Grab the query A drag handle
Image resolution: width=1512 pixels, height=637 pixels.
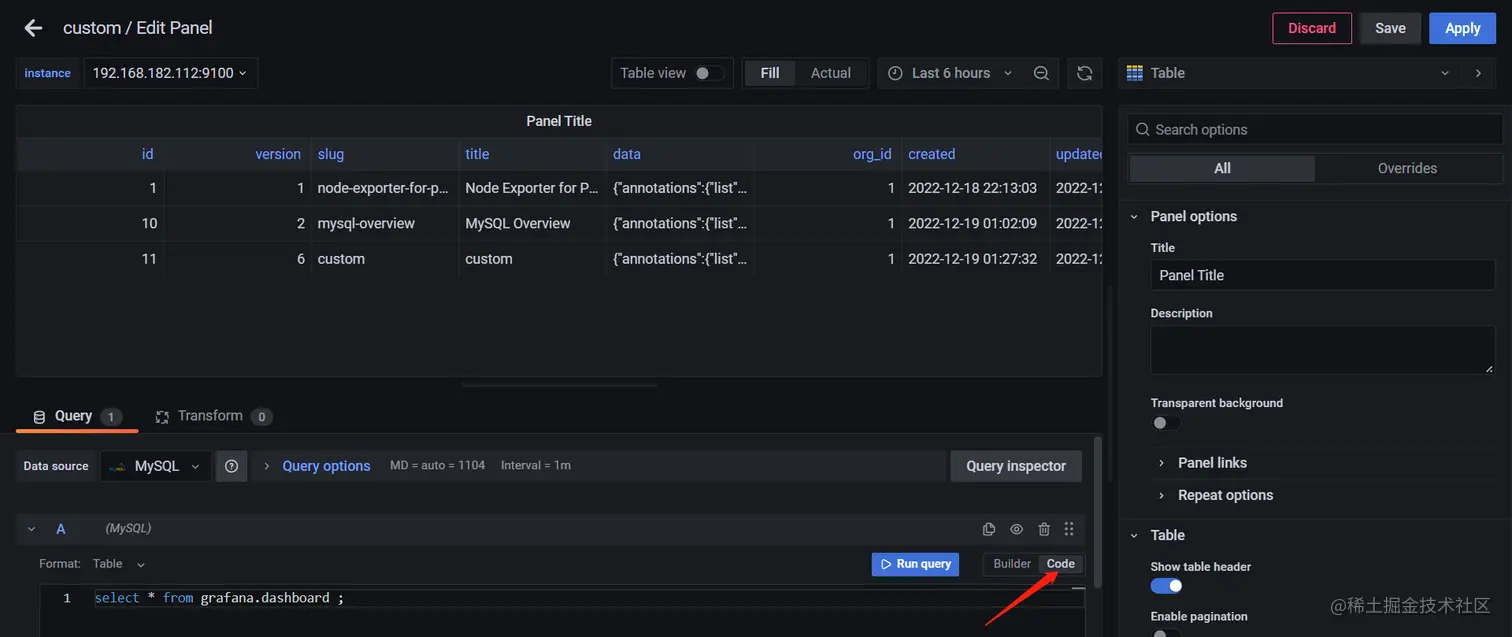pos(1069,529)
